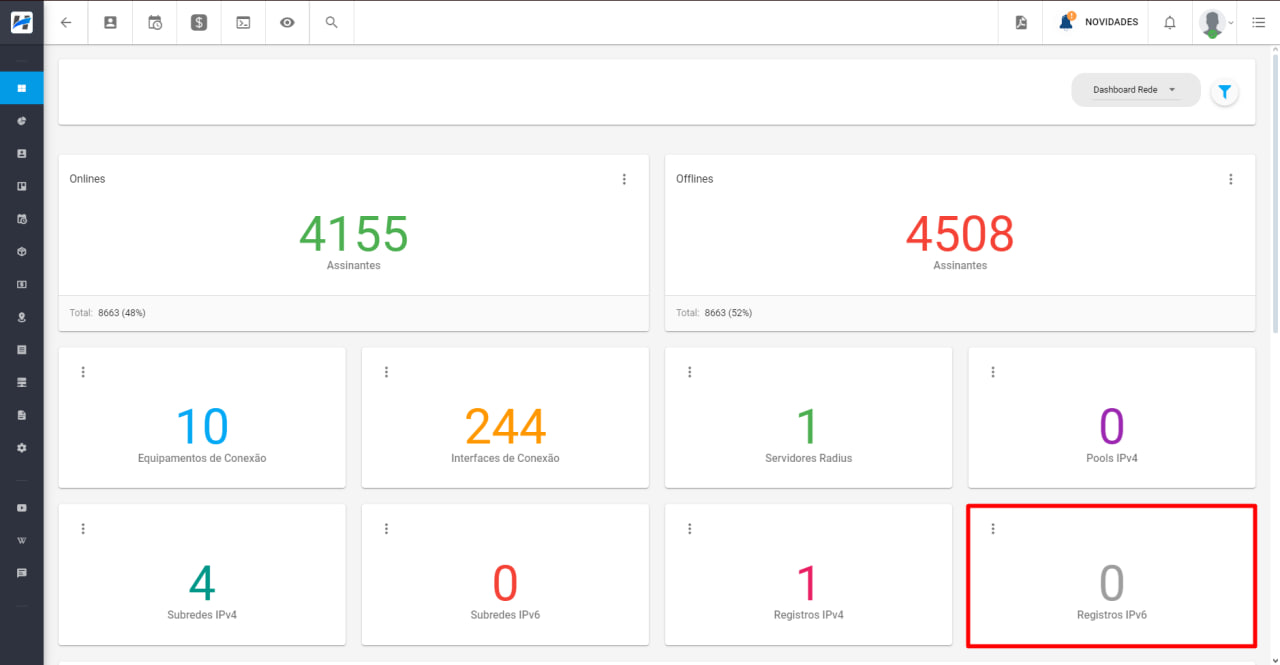
Task: Select the dashboard grid icon in sidebar
Action: click(x=22, y=88)
